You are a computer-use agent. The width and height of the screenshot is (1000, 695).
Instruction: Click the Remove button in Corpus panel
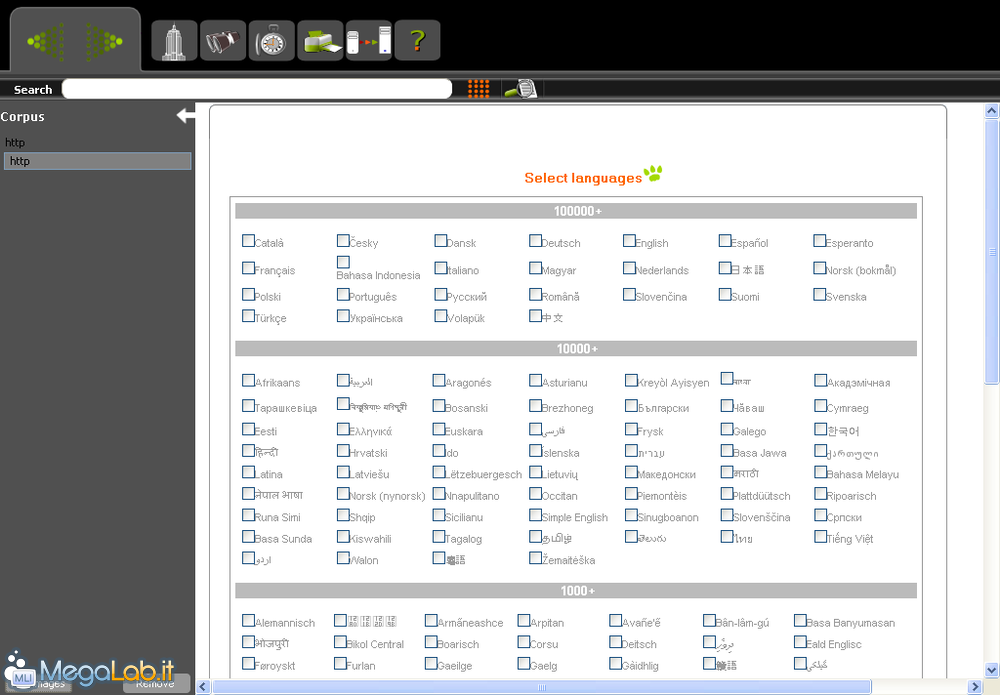156,684
